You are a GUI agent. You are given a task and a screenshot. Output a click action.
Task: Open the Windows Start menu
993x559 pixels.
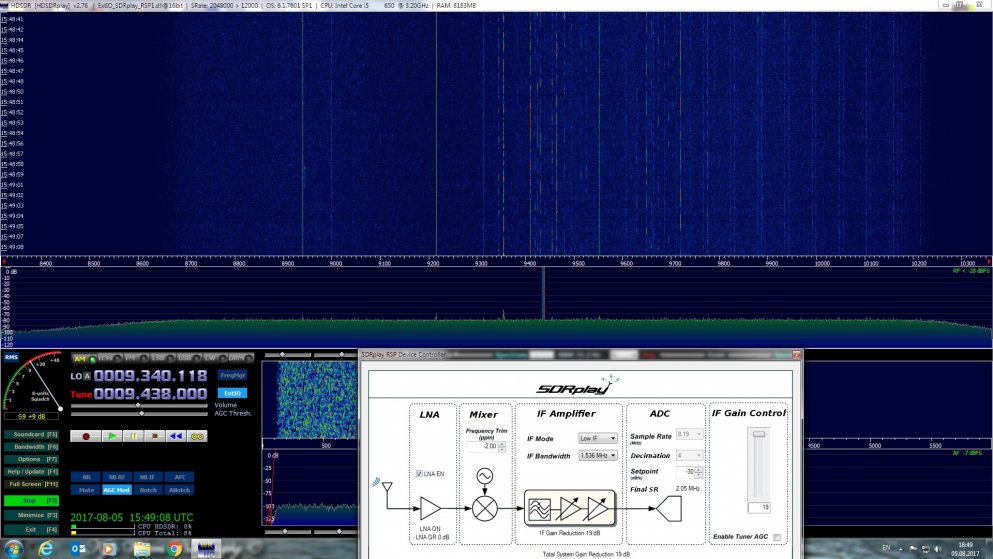(x=13, y=549)
